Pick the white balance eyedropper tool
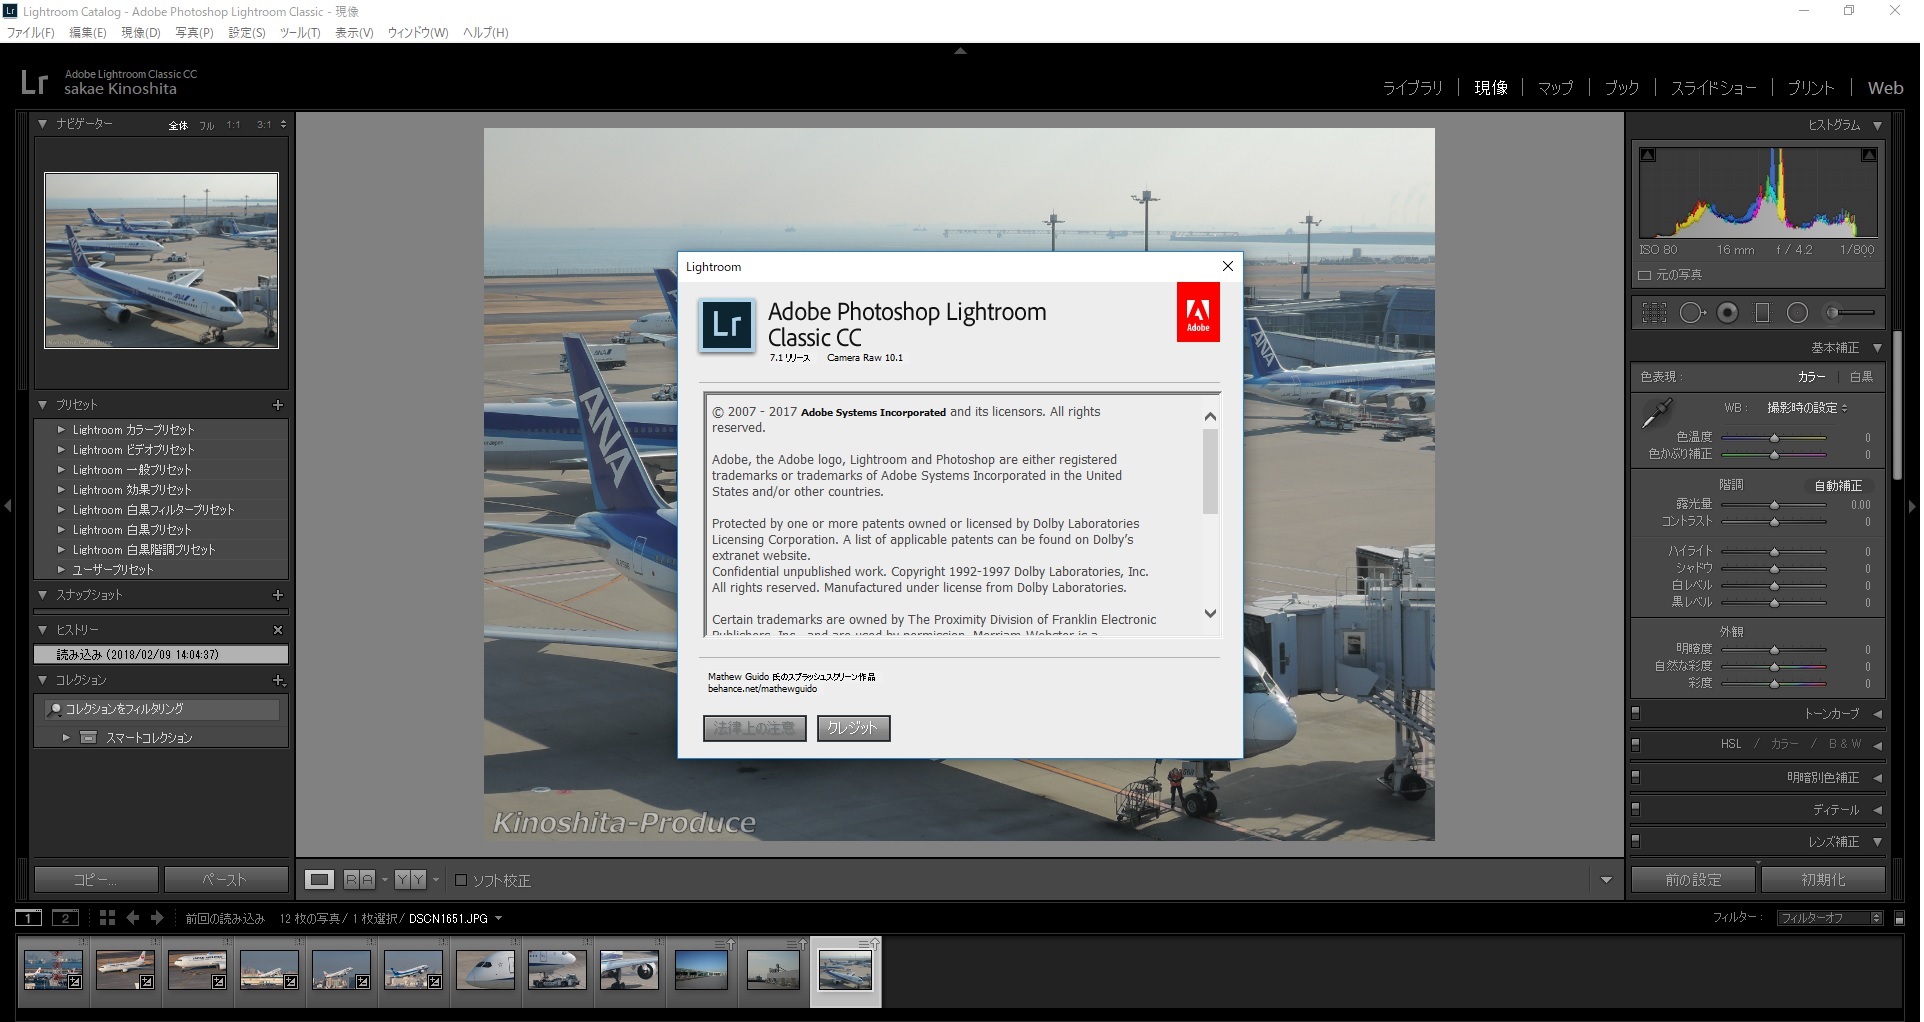Image resolution: width=1924 pixels, height=1022 pixels. point(1657,413)
